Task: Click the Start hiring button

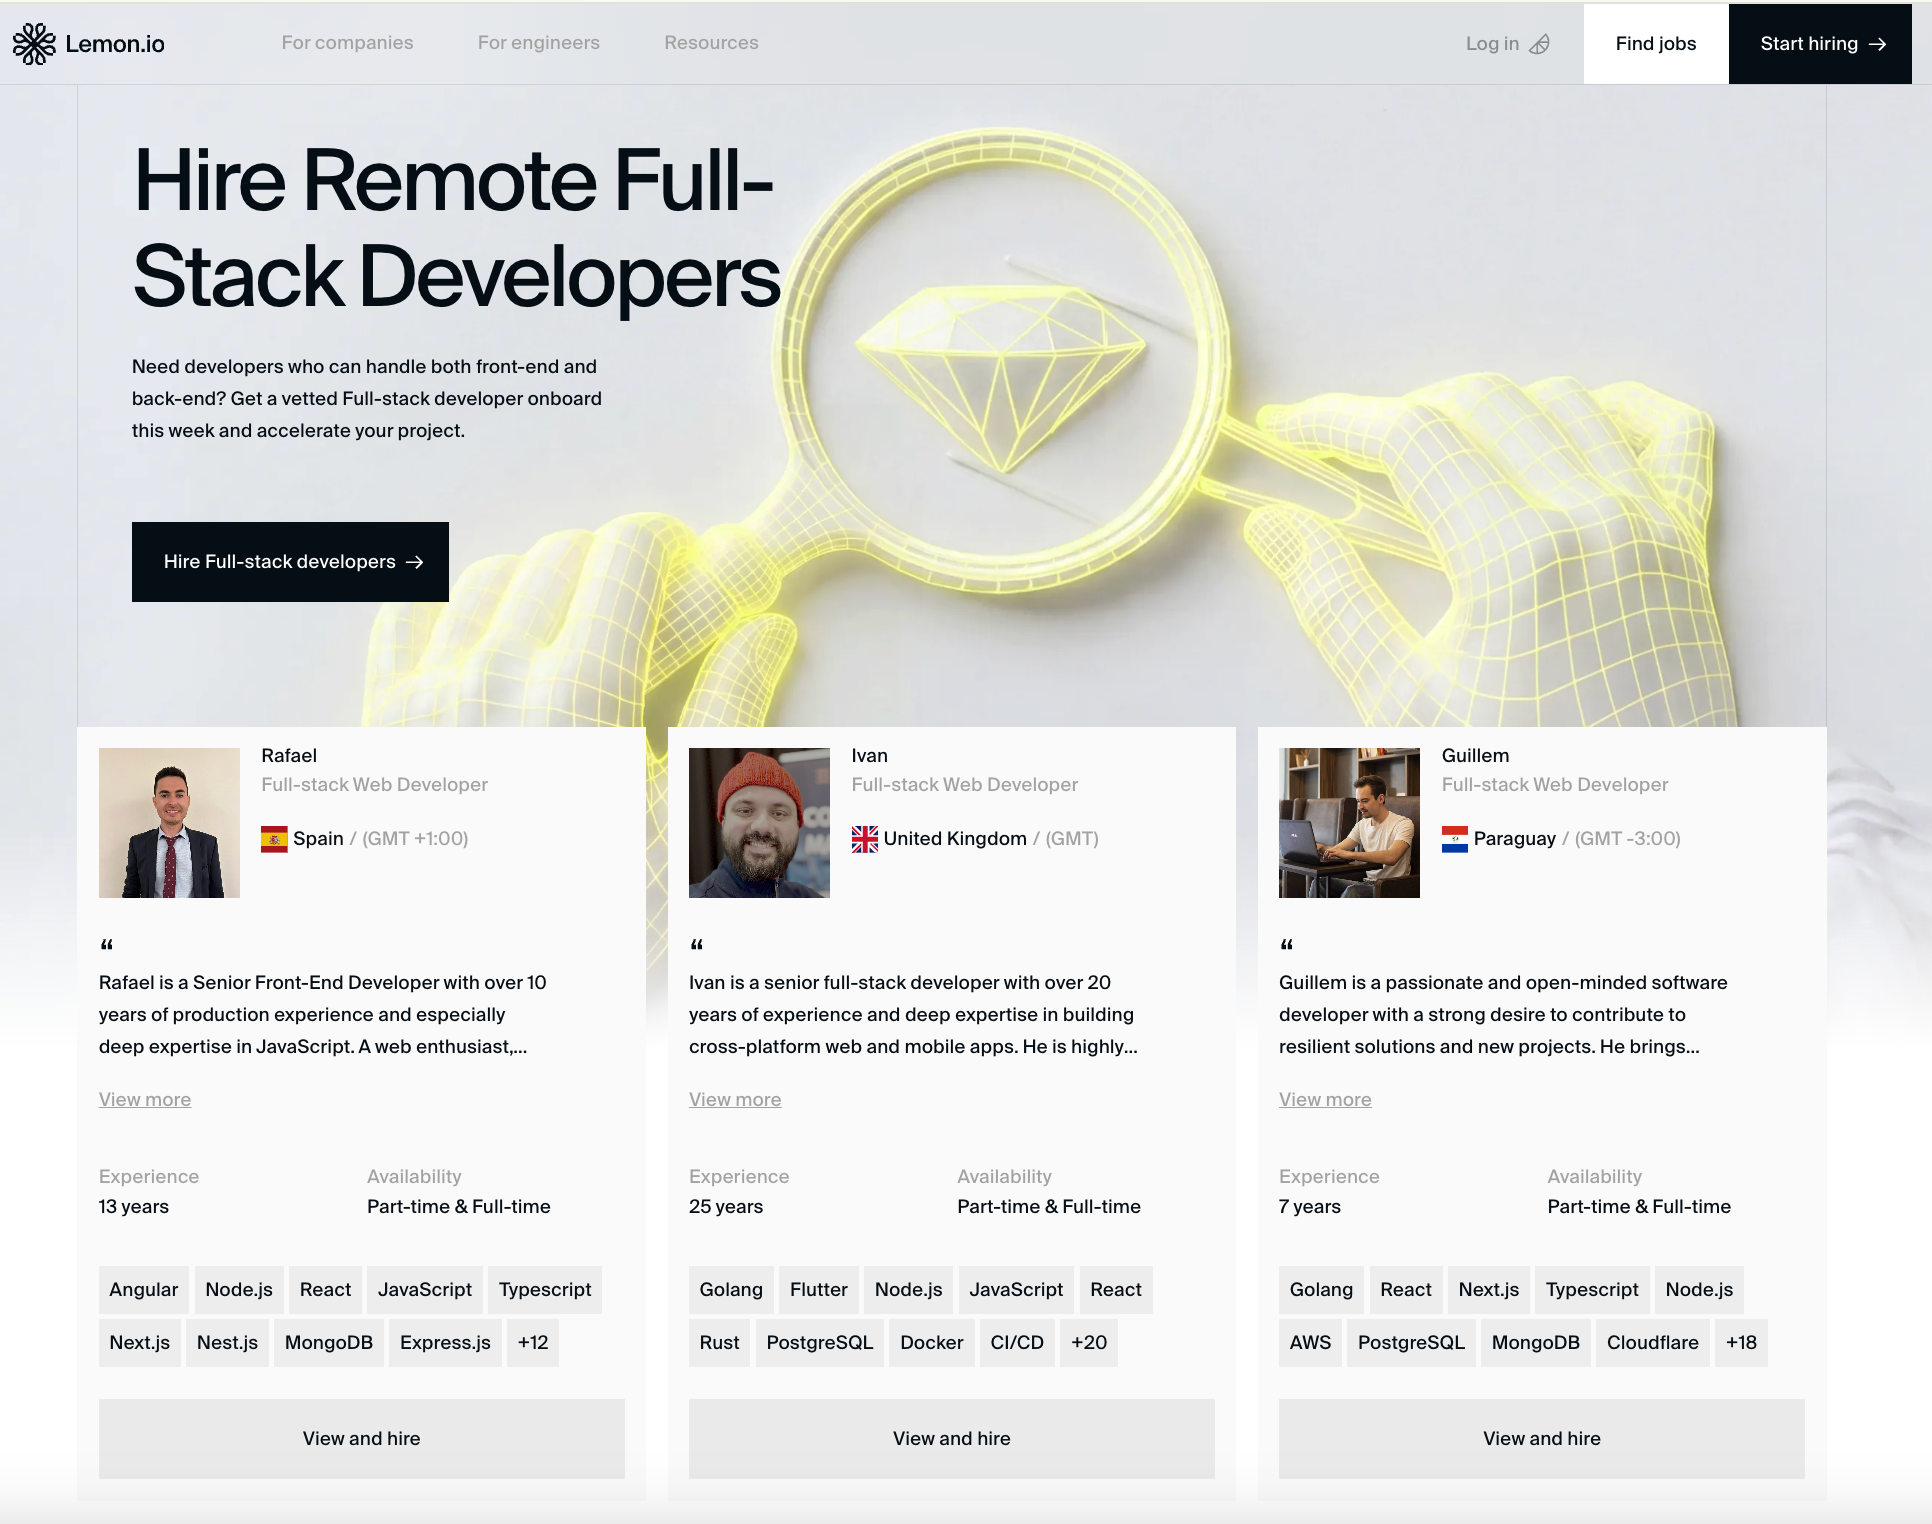Action: coord(1820,44)
